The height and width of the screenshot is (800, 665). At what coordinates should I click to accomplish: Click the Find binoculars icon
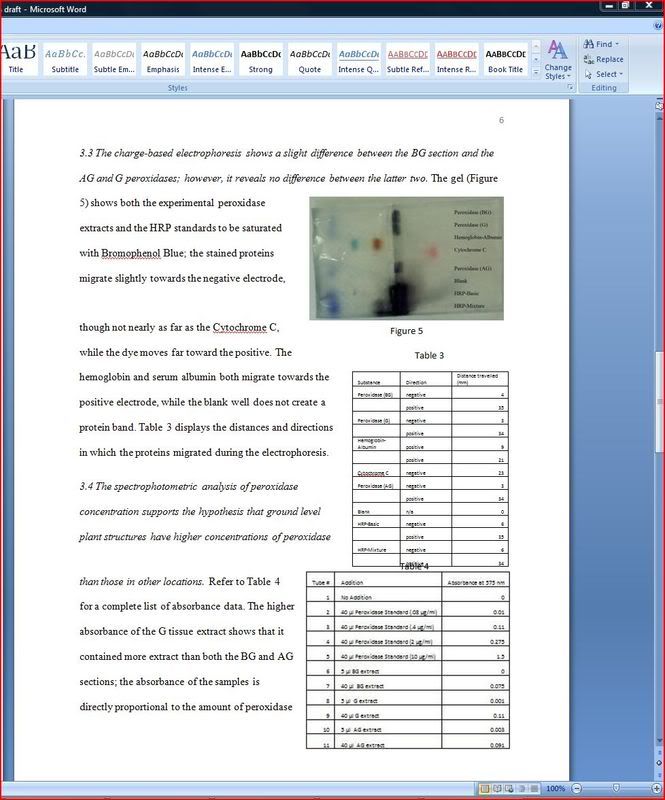[x=588, y=44]
